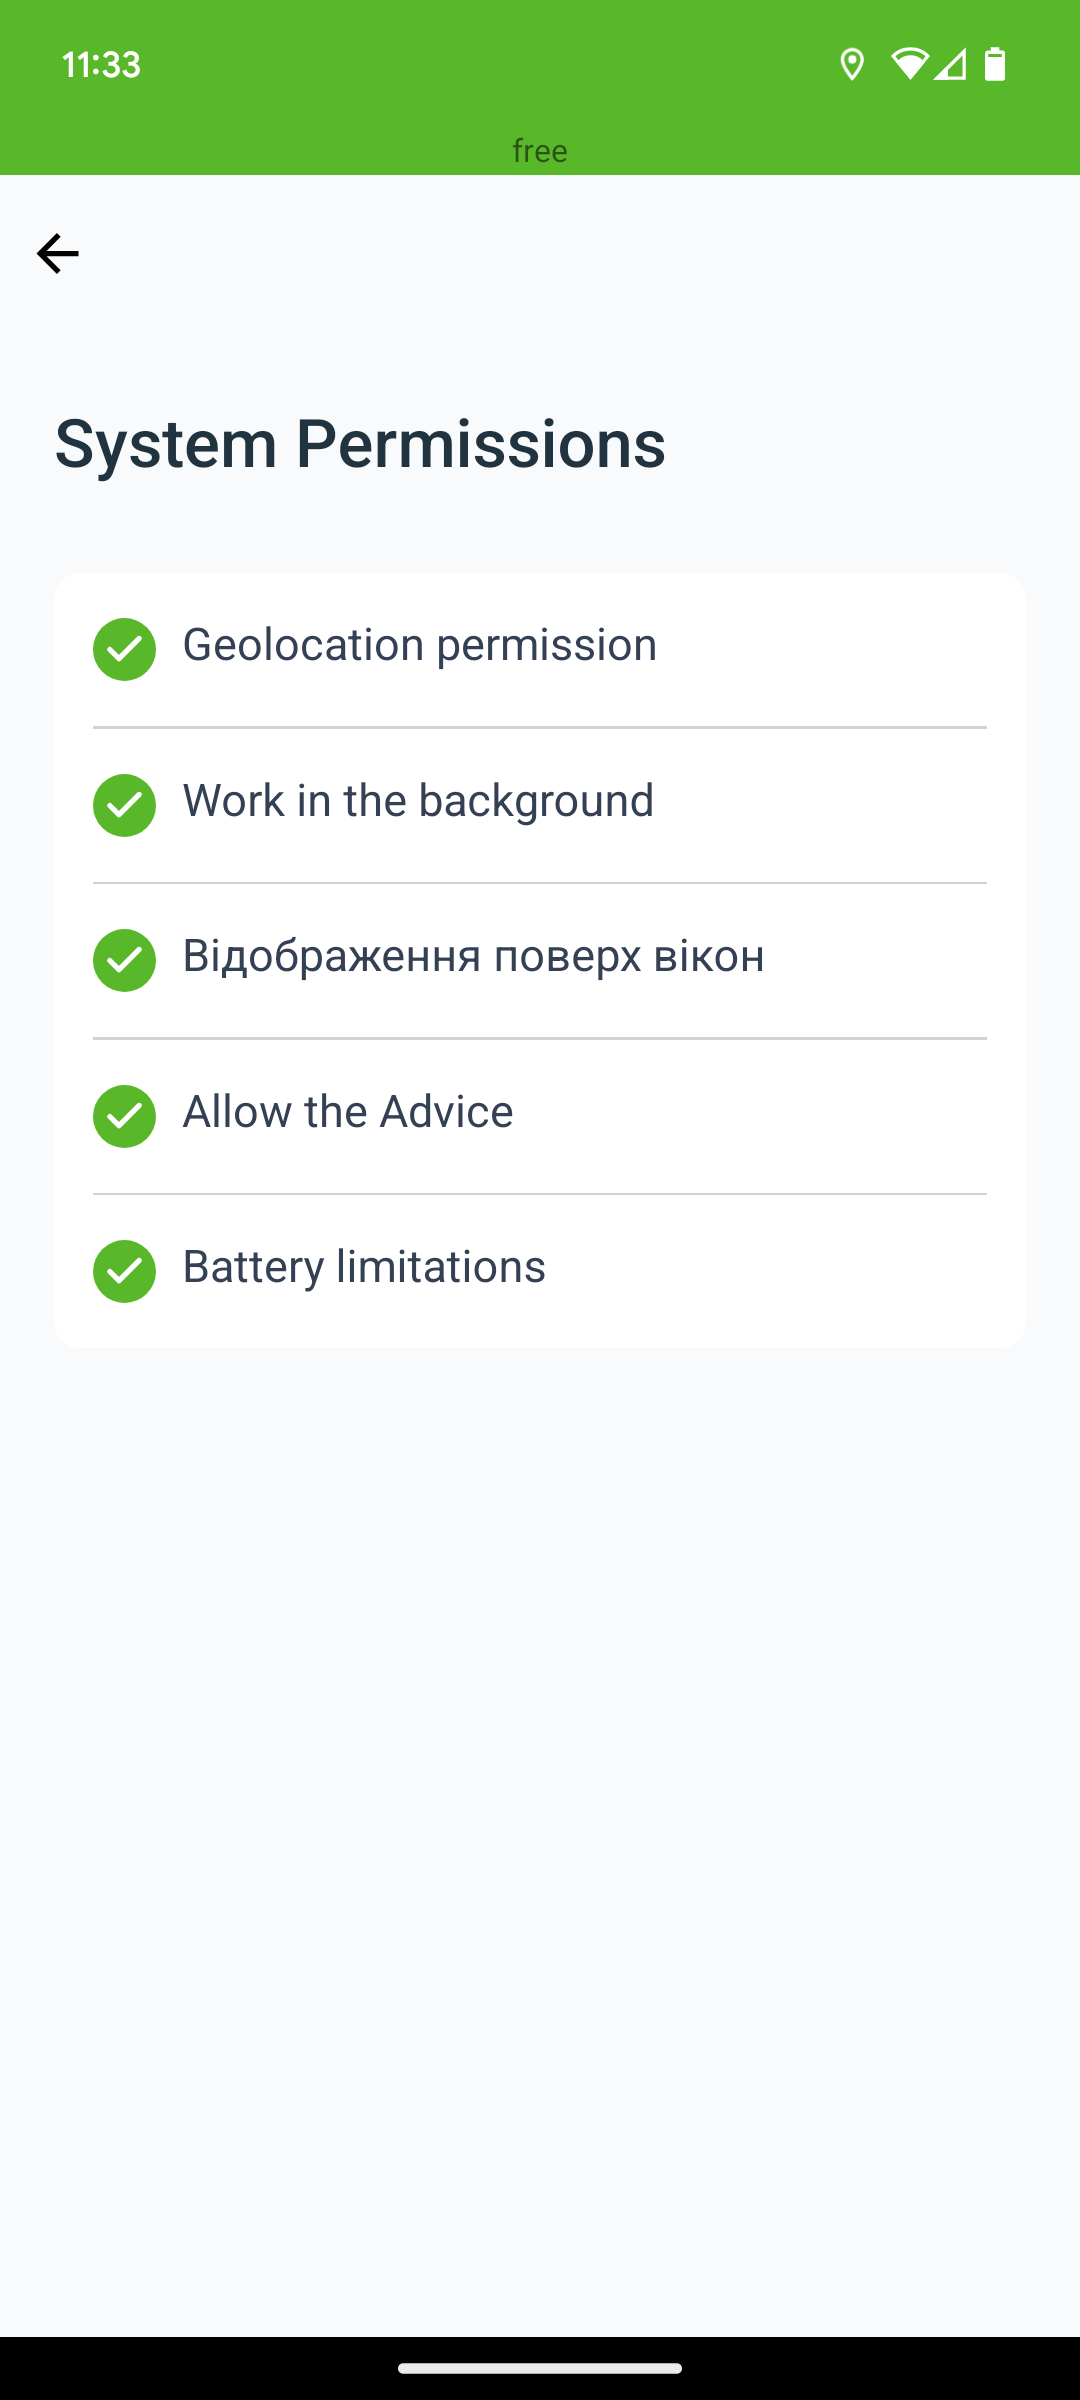
Task: Click the empty area below the permissions card
Action: point(540,1840)
